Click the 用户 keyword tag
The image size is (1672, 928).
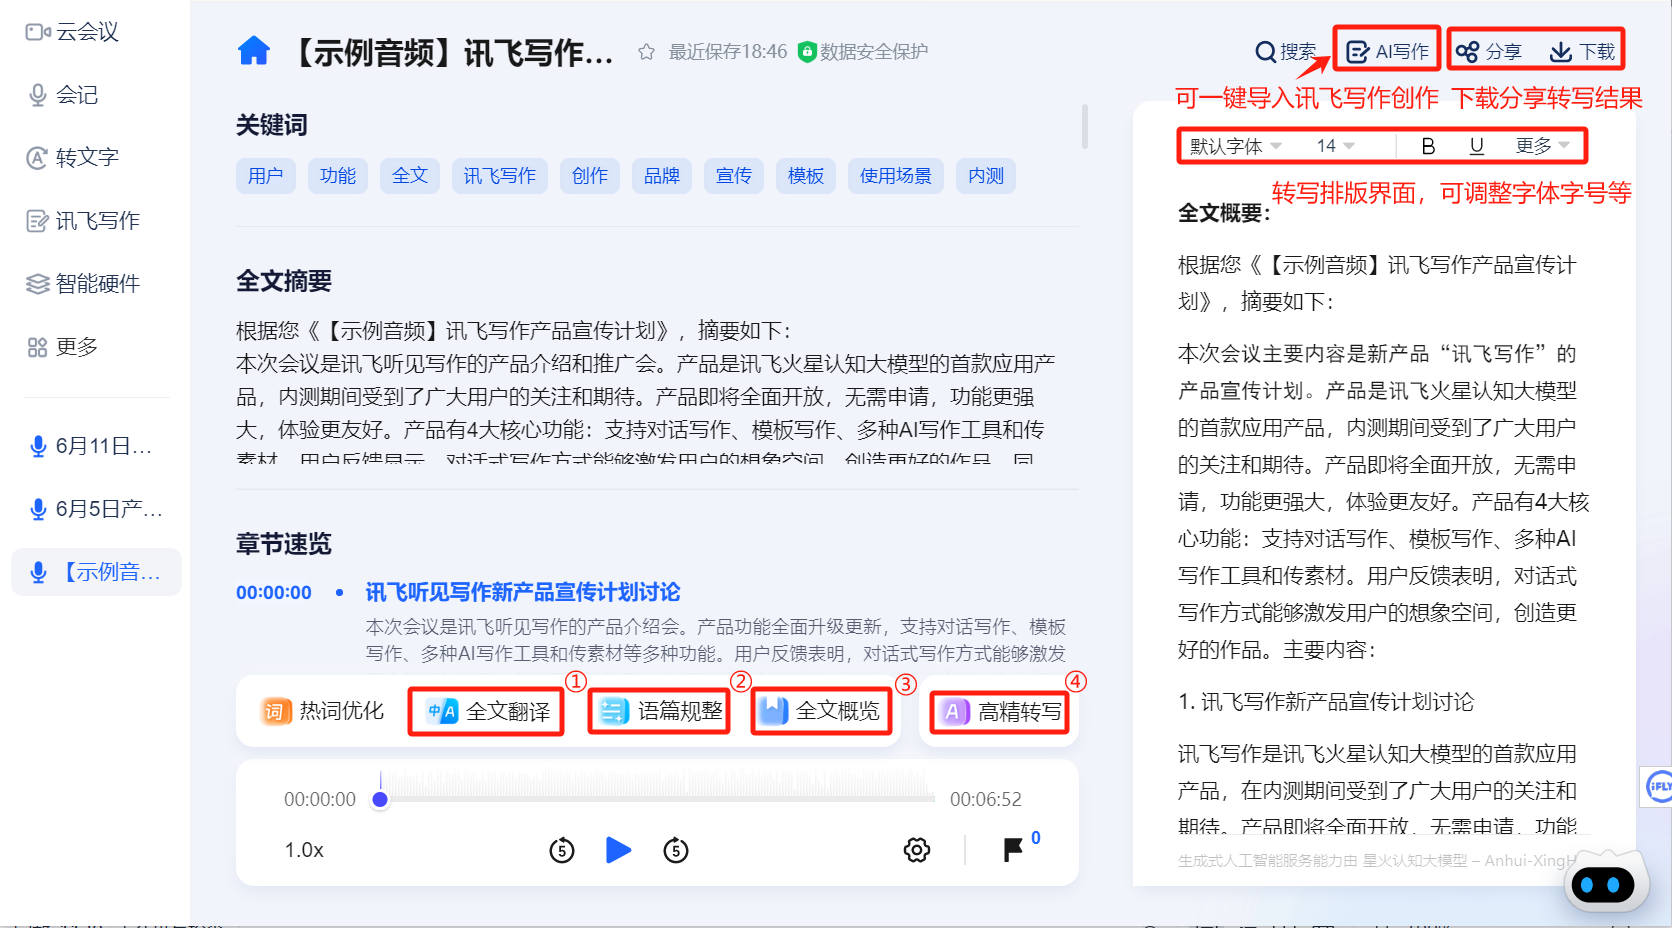click(x=266, y=176)
